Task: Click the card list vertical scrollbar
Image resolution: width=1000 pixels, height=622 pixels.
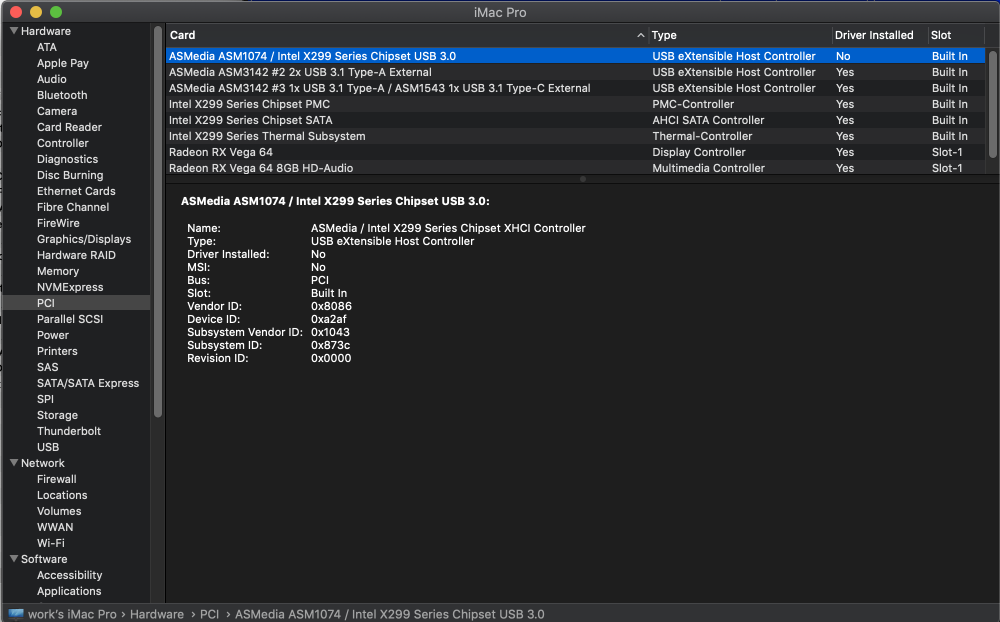Action: point(992,103)
